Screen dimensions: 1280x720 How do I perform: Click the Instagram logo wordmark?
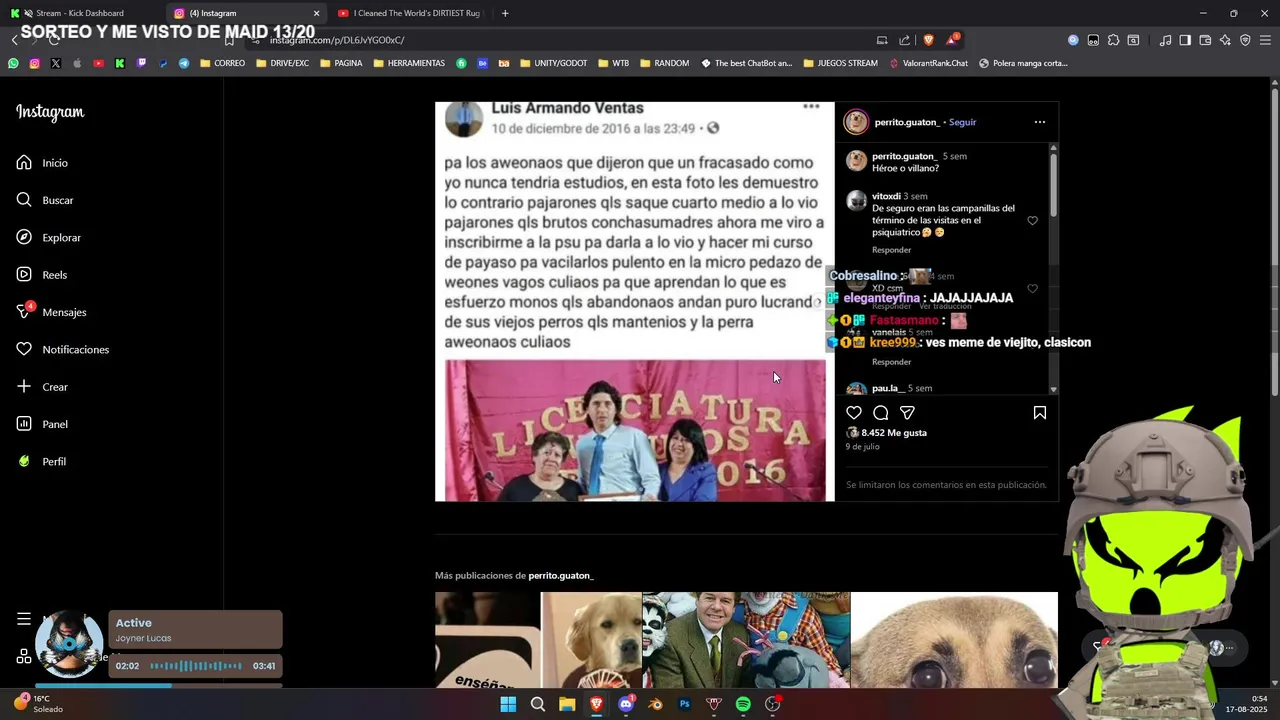click(x=50, y=112)
